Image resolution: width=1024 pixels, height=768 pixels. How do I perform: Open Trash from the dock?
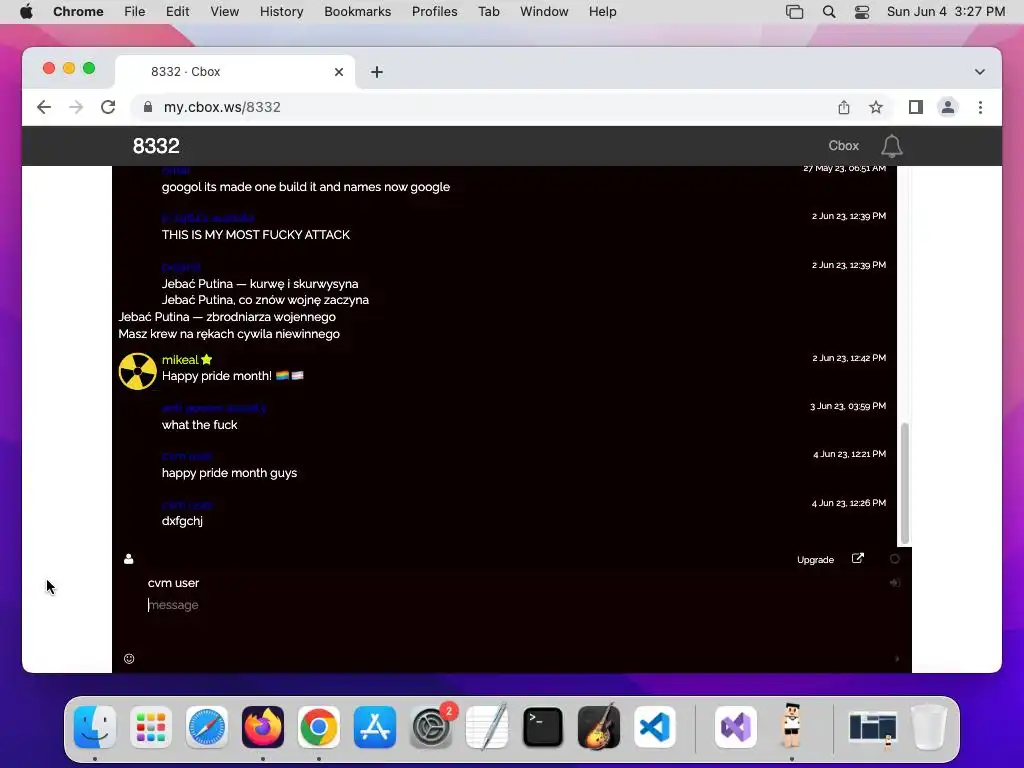(x=929, y=727)
